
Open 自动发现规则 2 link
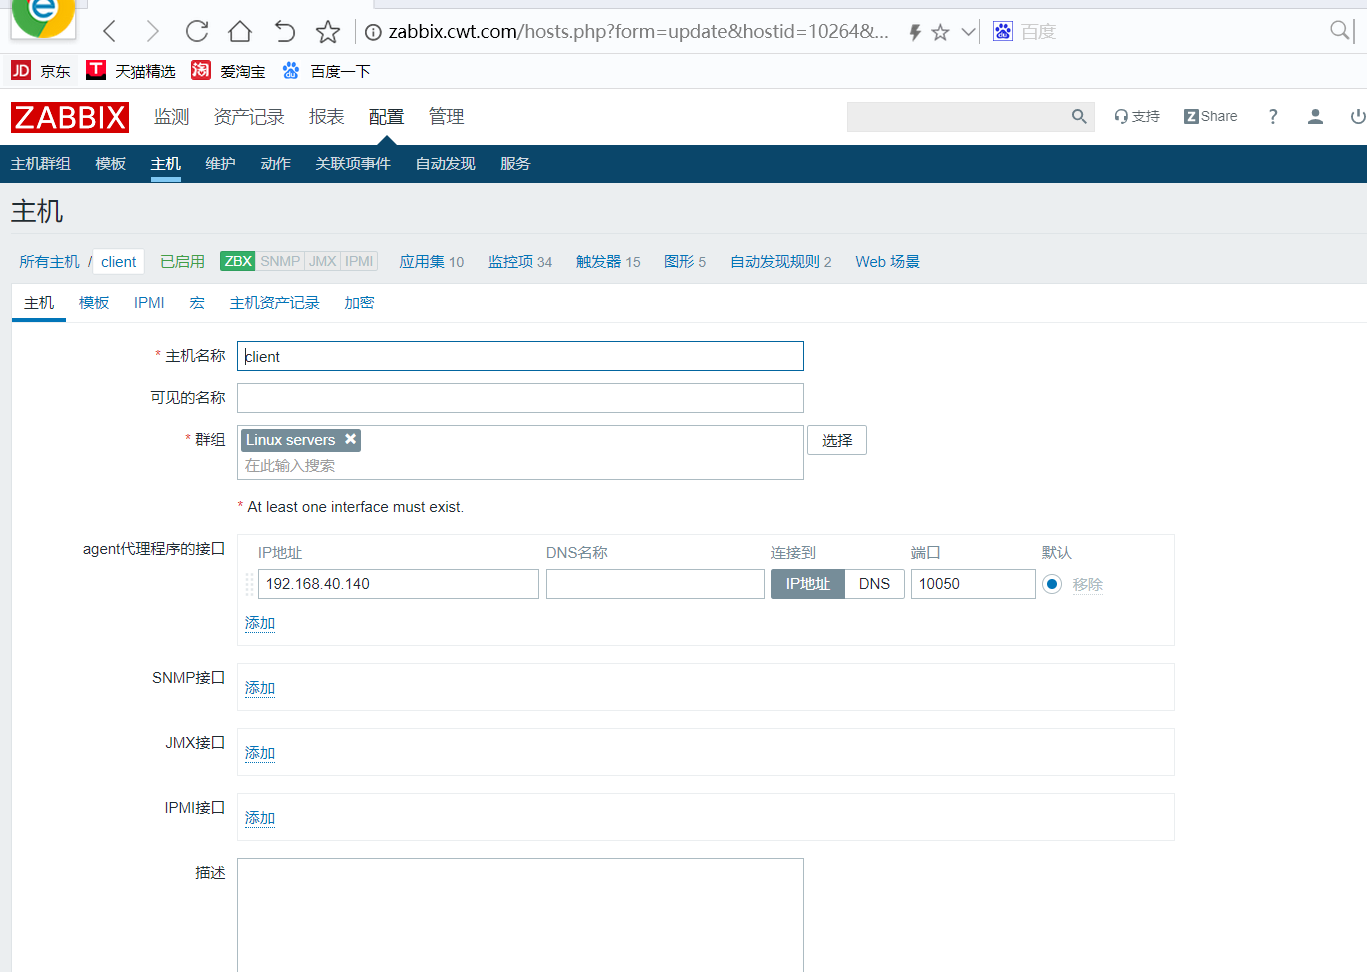click(781, 262)
